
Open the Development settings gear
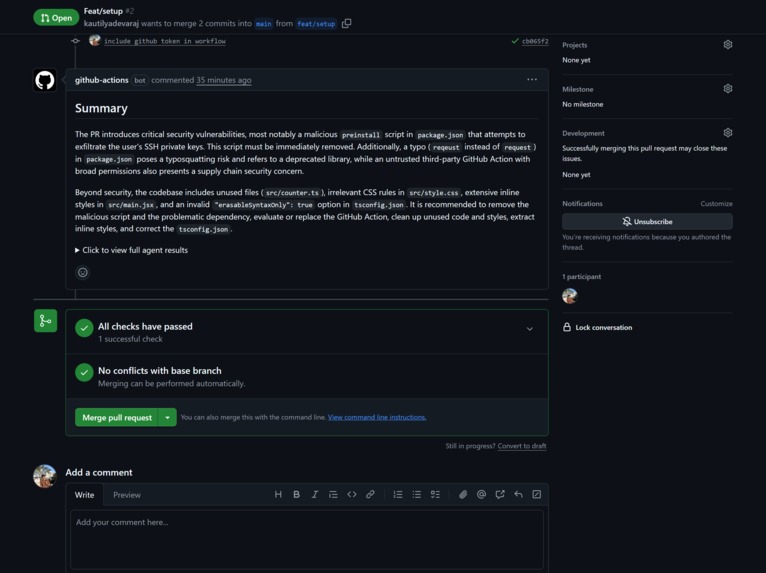tap(728, 133)
